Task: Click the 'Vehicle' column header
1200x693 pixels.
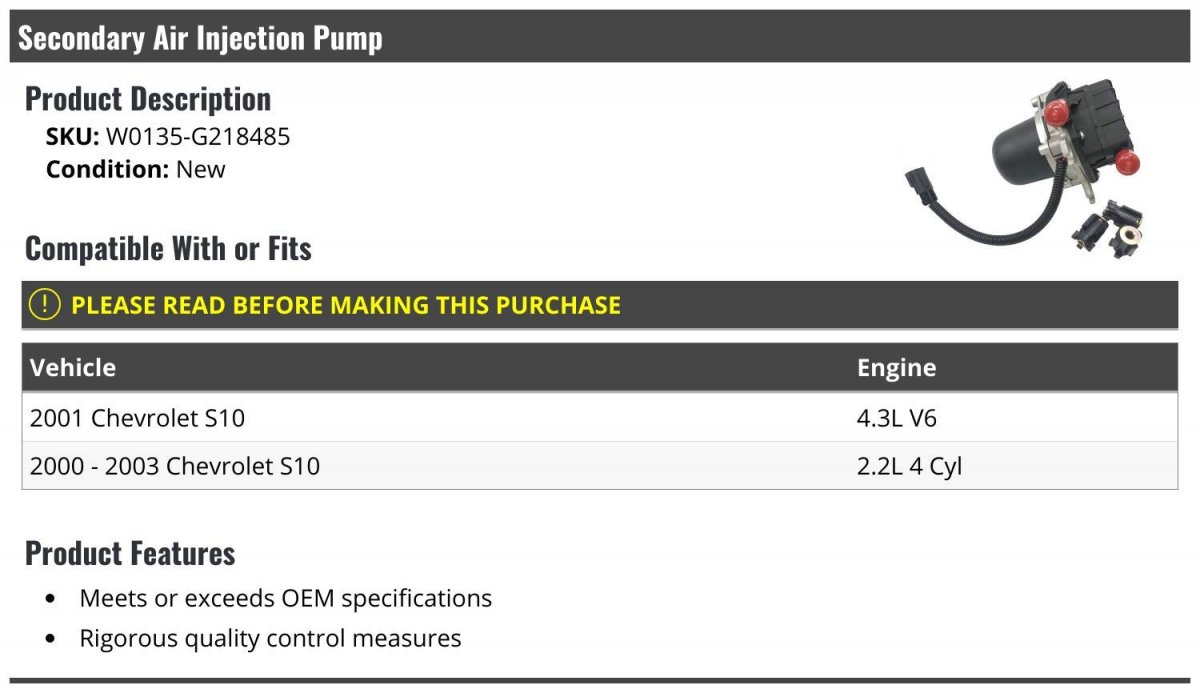Action: point(73,367)
